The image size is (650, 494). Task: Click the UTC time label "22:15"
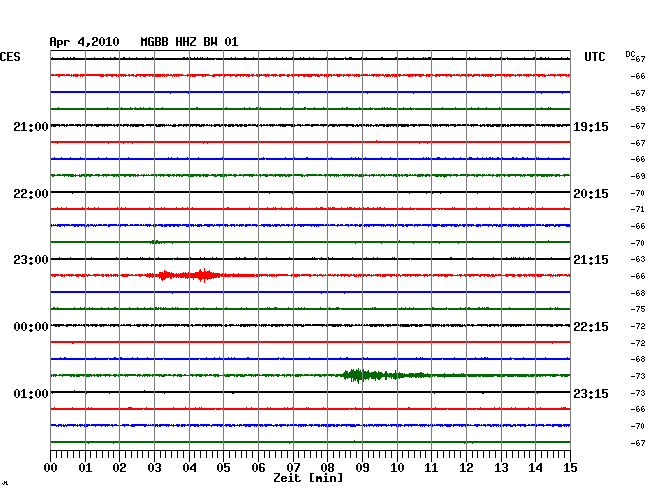[591, 327]
